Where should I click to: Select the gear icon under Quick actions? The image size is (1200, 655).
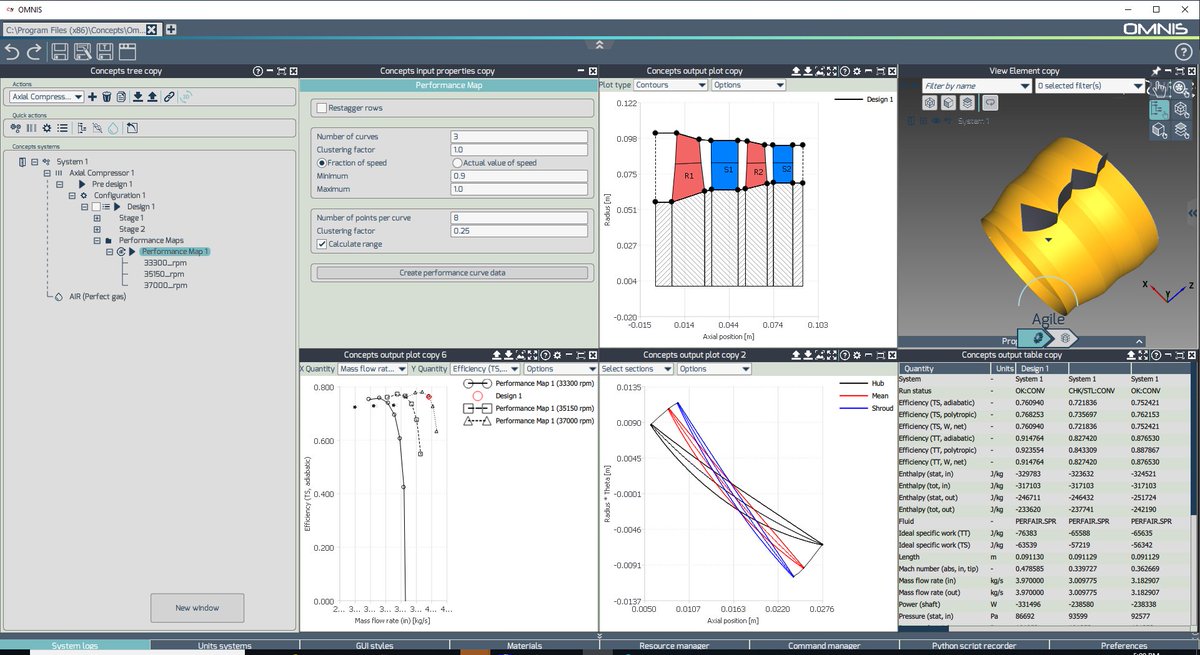tap(46, 128)
